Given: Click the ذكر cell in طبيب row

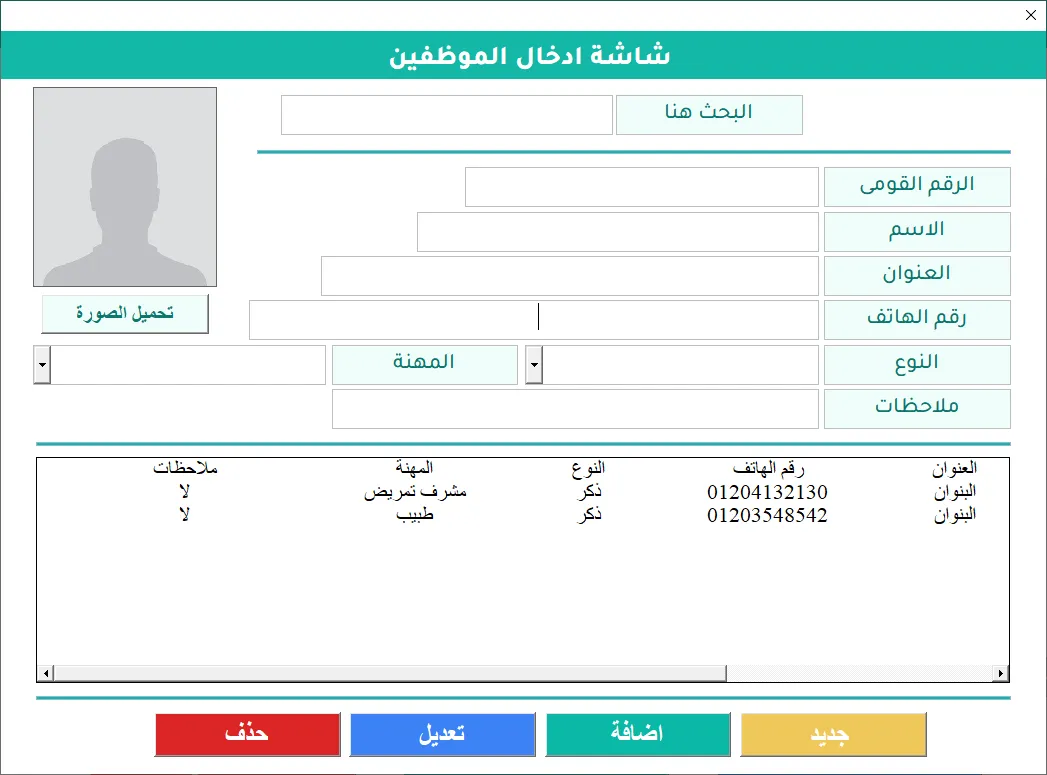Looking at the screenshot, I should click(589, 515).
